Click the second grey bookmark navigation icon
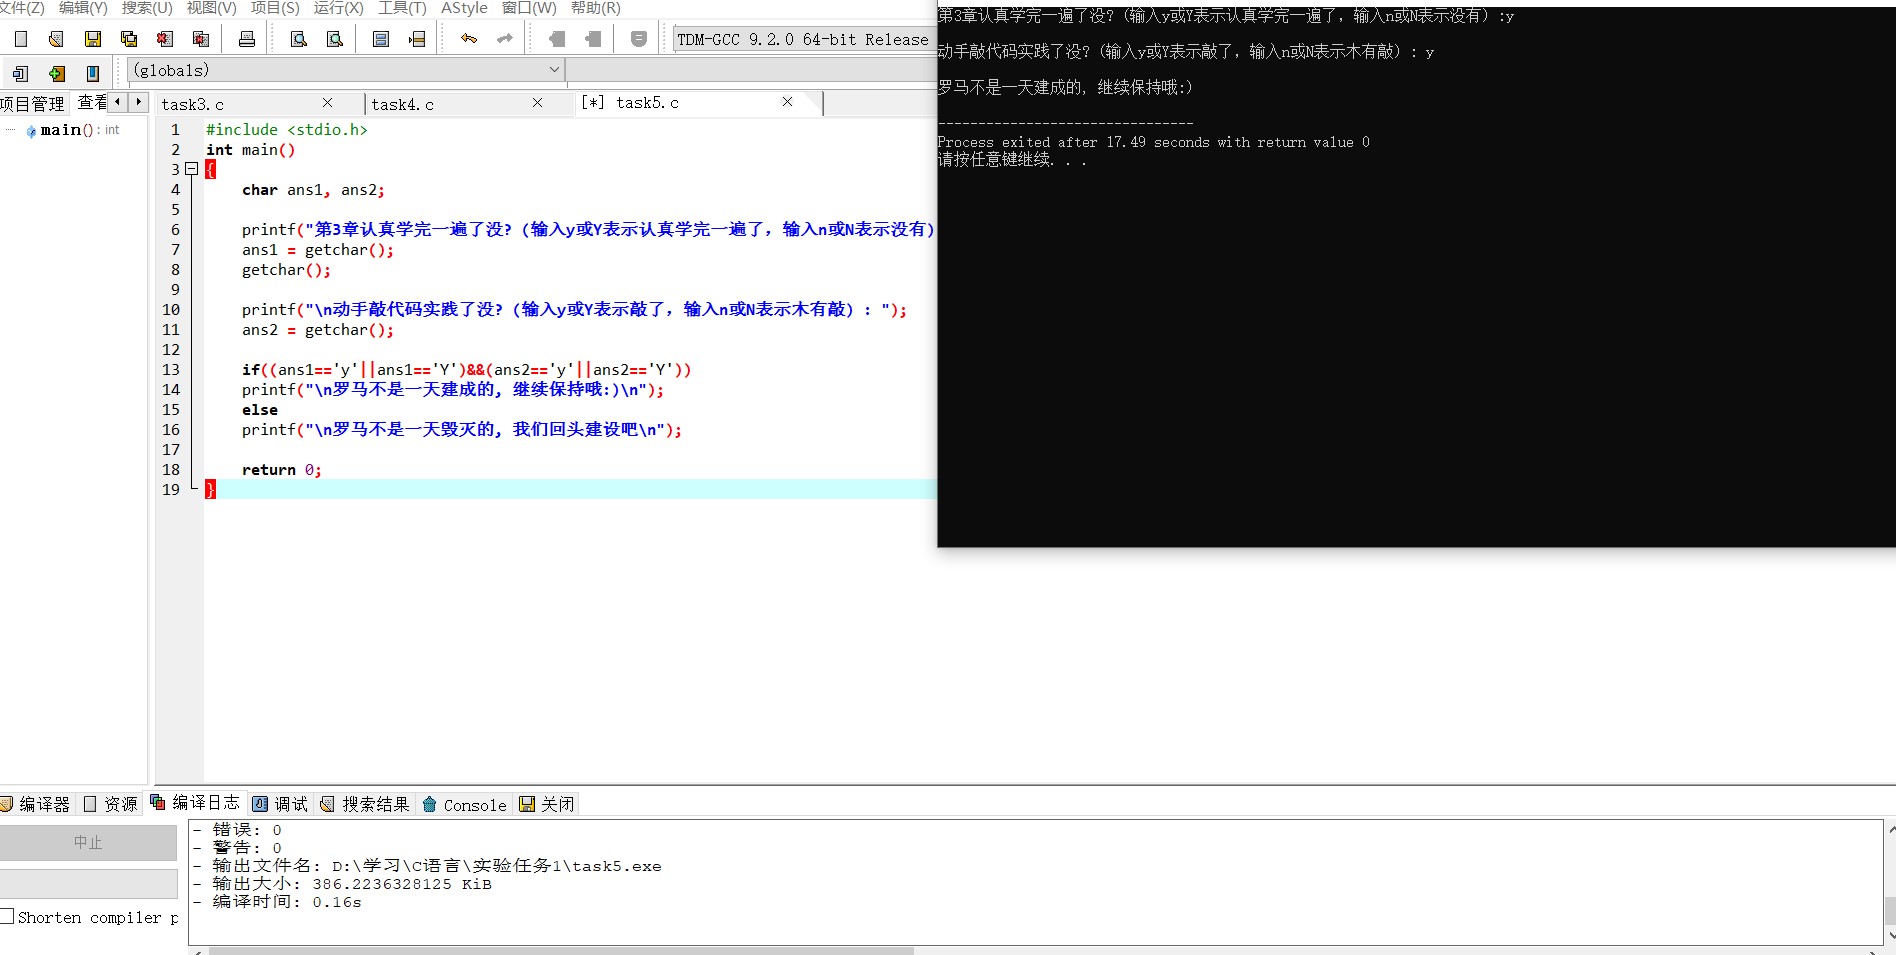Image resolution: width=1896 pixels, height=955 pixels. click(x=593, y=39)
